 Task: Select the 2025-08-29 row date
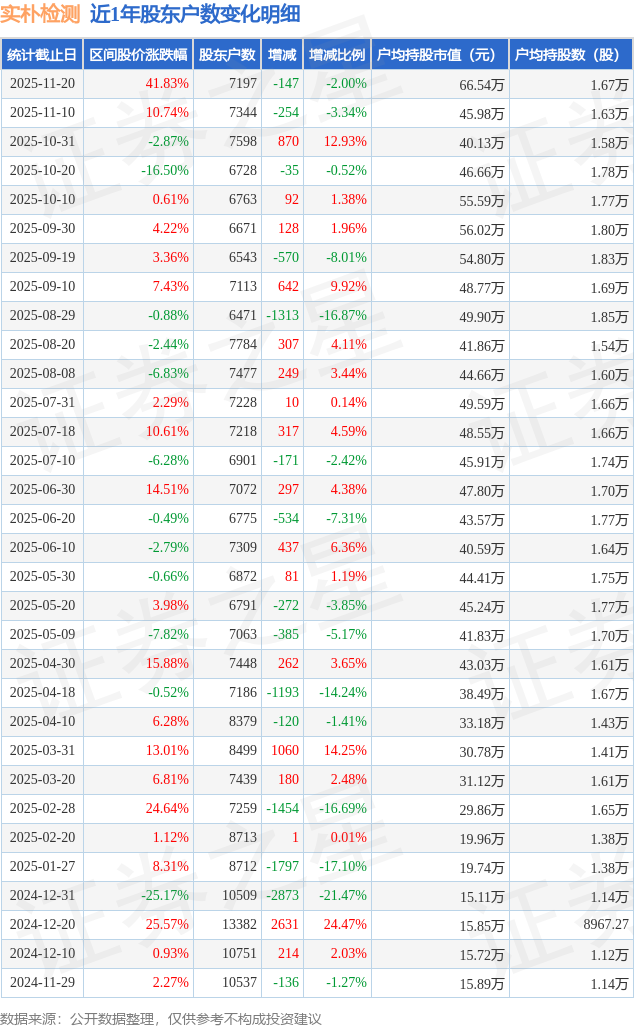point(42,316)
